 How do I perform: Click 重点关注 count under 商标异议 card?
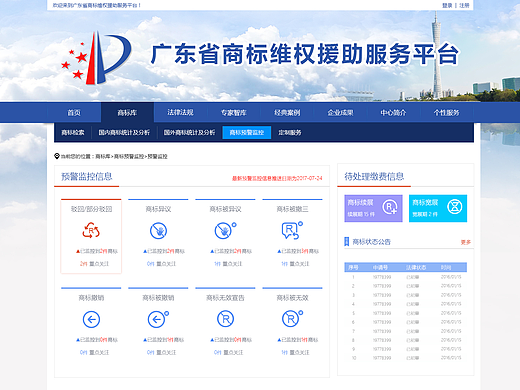click(x=161, y=264)
